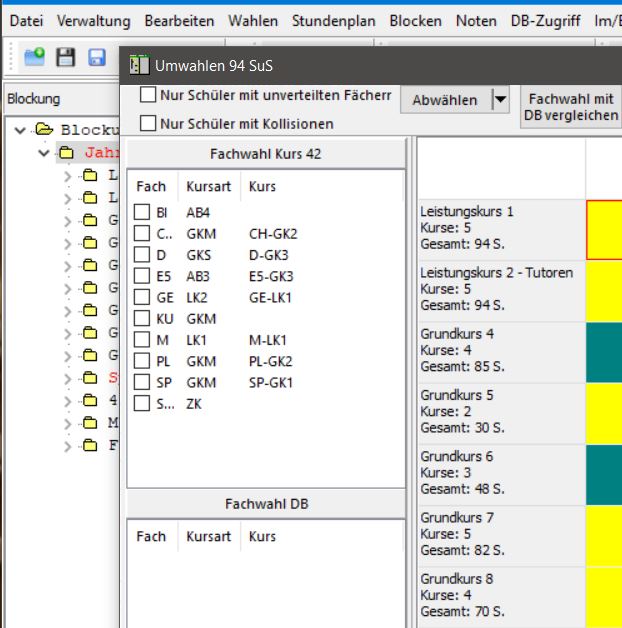
Task: Click Kursart column header in Fachwahl DB
Action: tap(209, 536)
